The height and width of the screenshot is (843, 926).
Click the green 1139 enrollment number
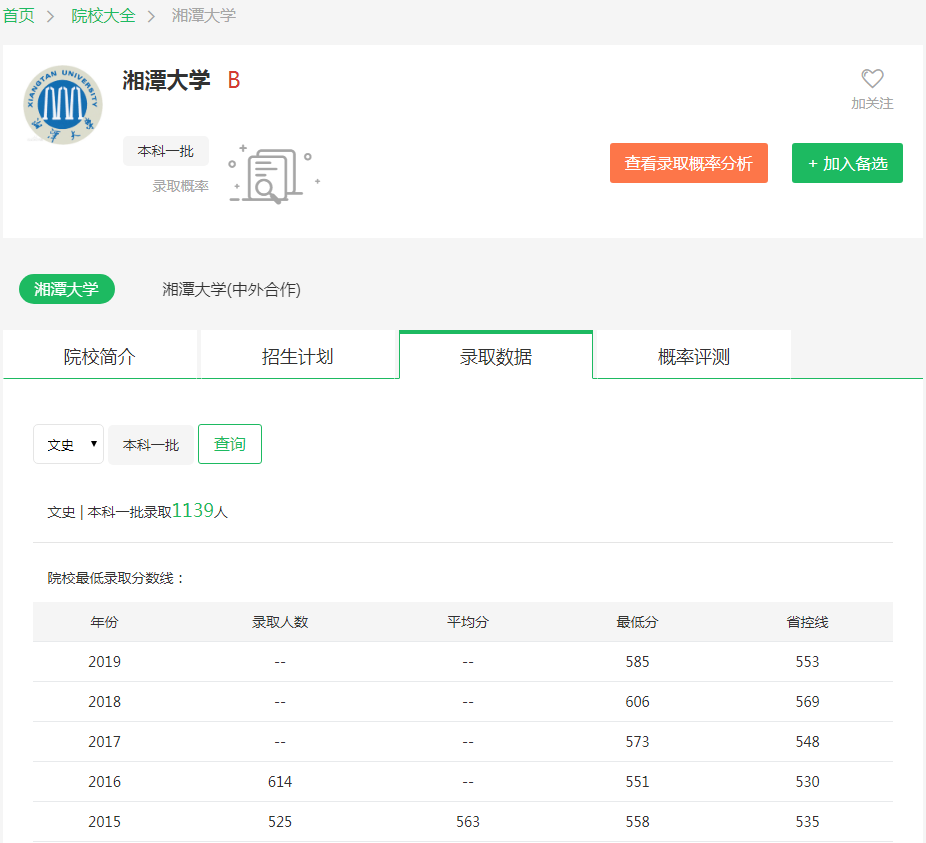(x=193, y=510)
